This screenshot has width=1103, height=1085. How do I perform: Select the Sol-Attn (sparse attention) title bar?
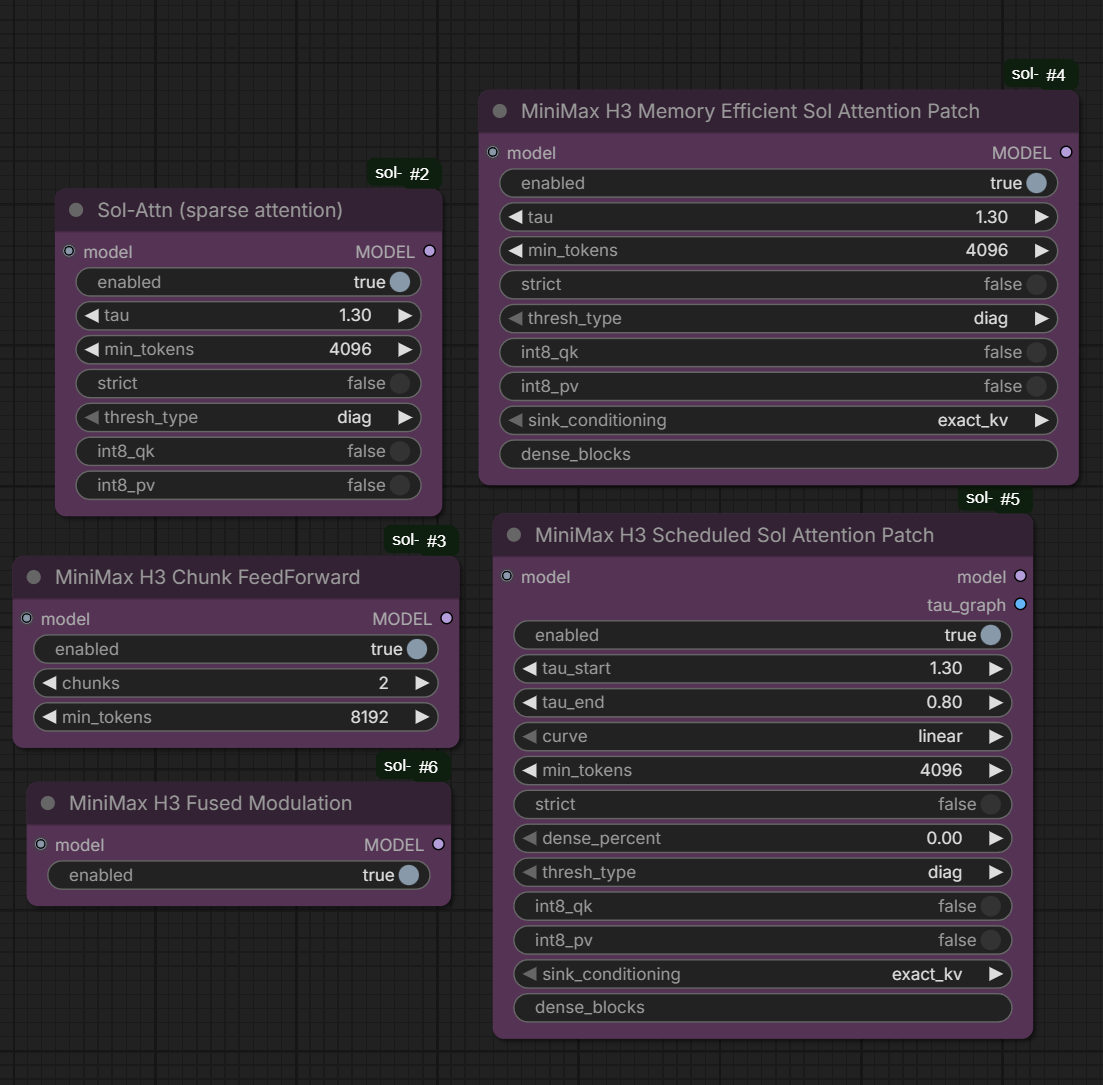248,210
